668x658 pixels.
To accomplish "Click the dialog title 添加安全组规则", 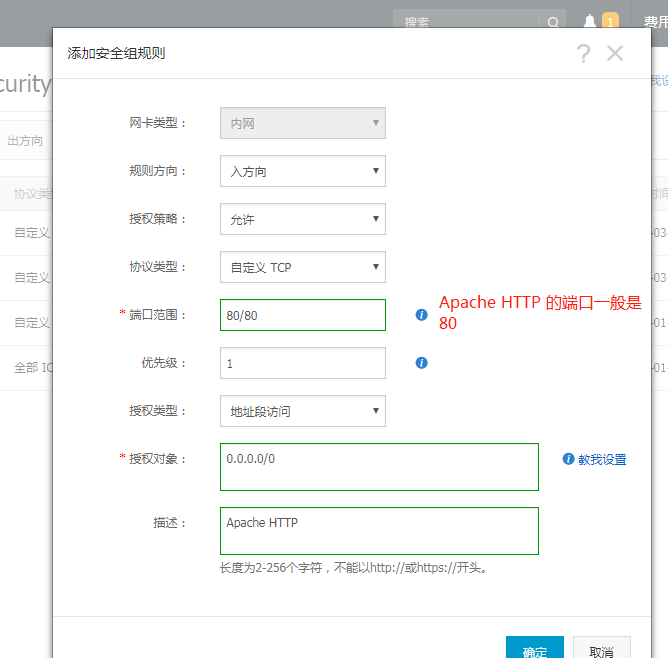I will [x=116, y=53].
